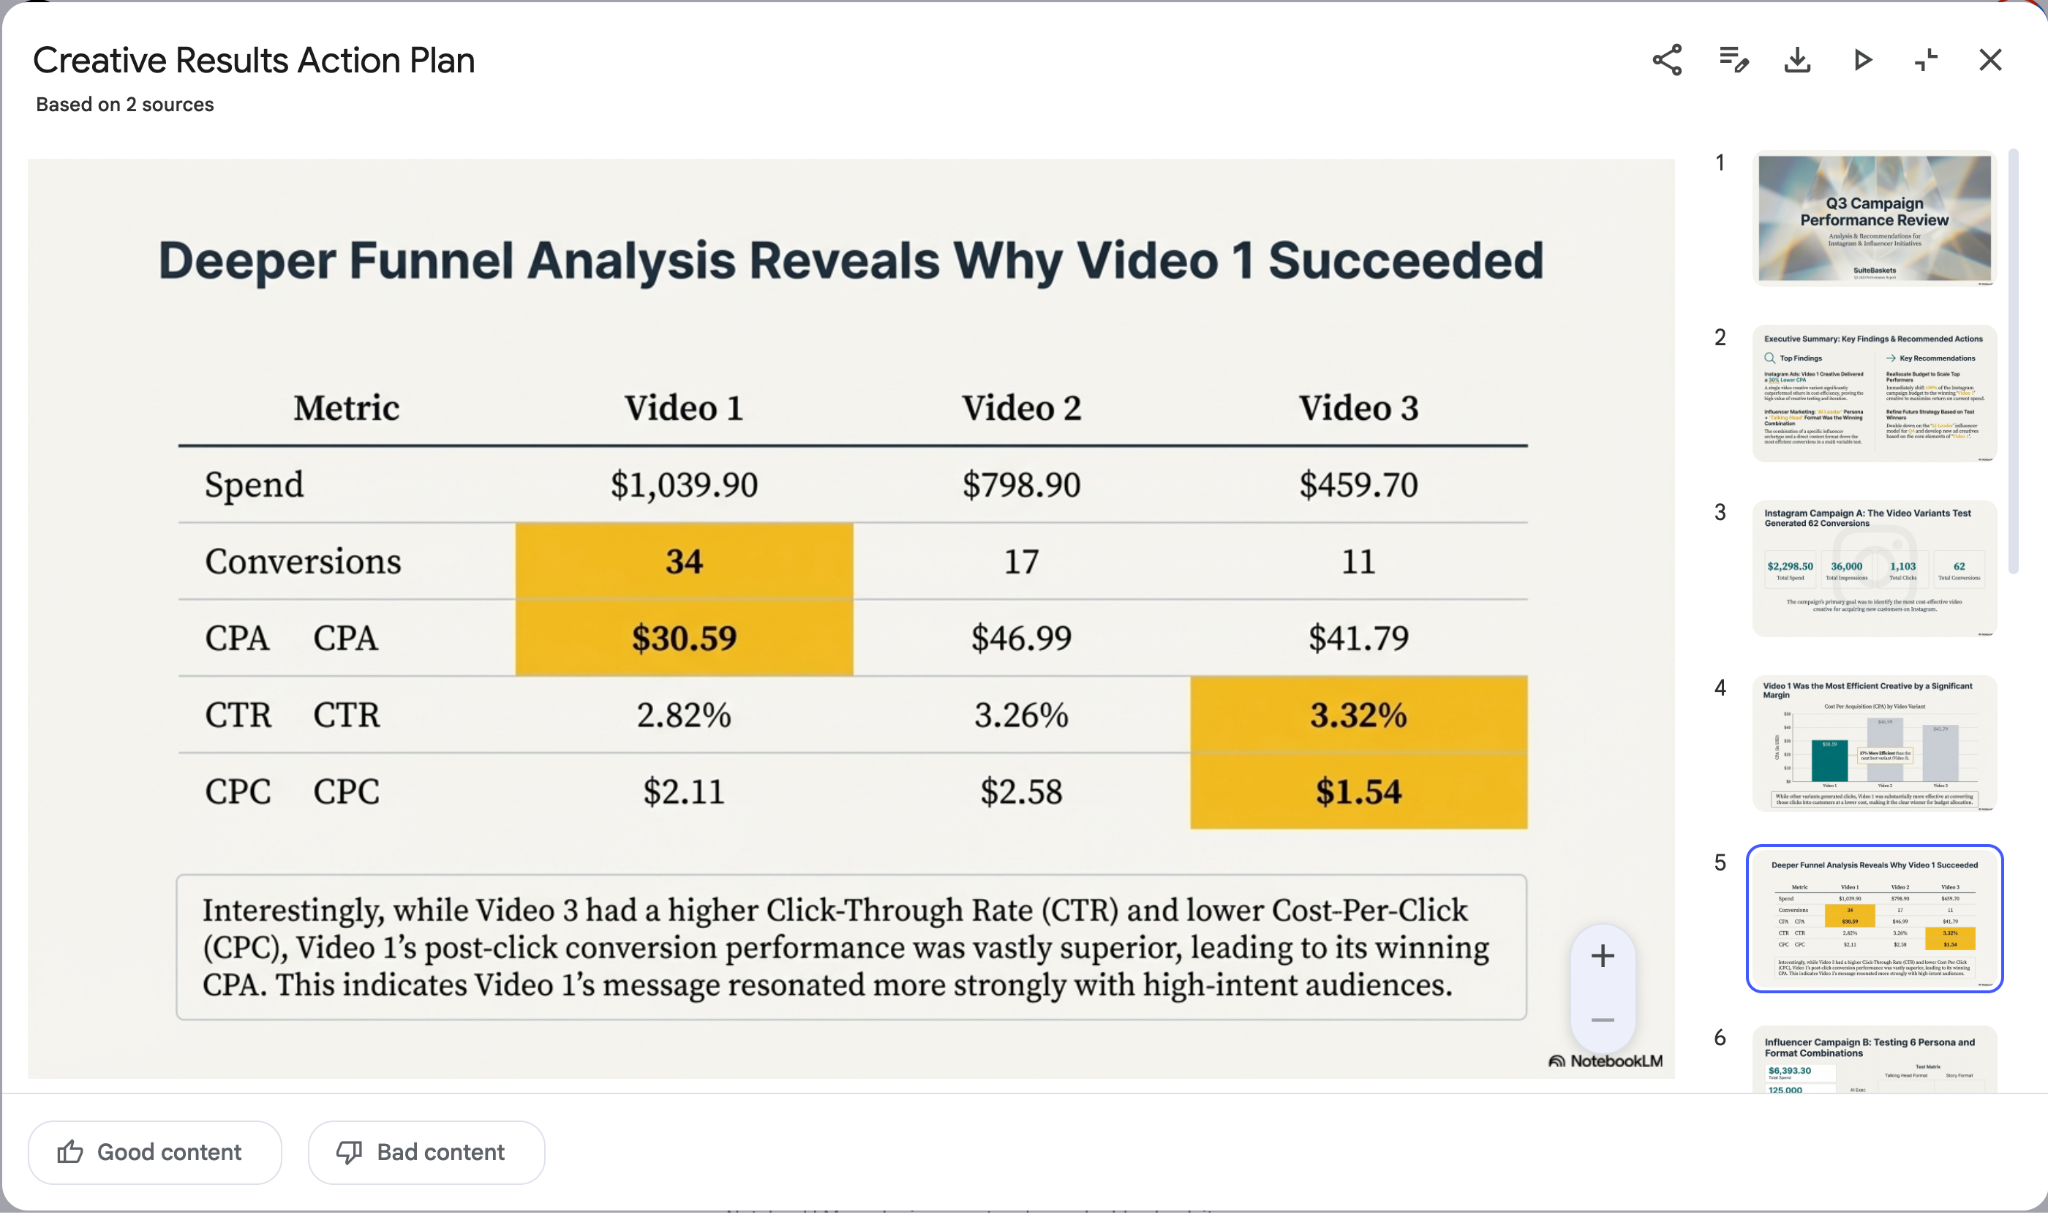The width and height of the screenshot is (2048, 1213).
Task: Click the "Based on 2 sources" text
Action: (125, 105)
